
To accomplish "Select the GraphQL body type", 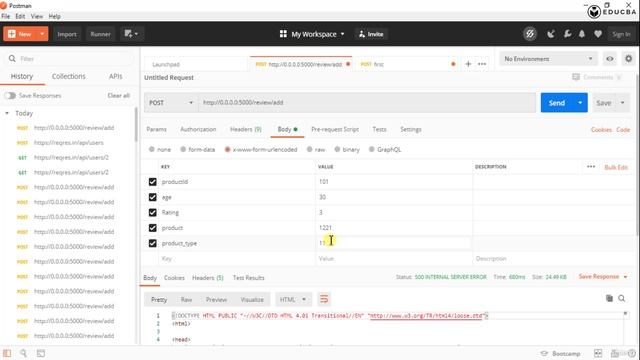I will point(371,149).
